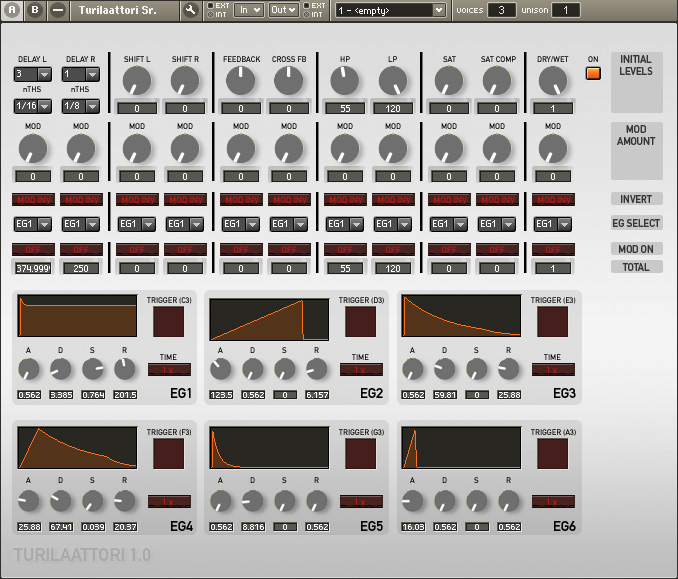Open the In routing menu
The height and width of the screenshot is (579, 678).
(249, 10)
